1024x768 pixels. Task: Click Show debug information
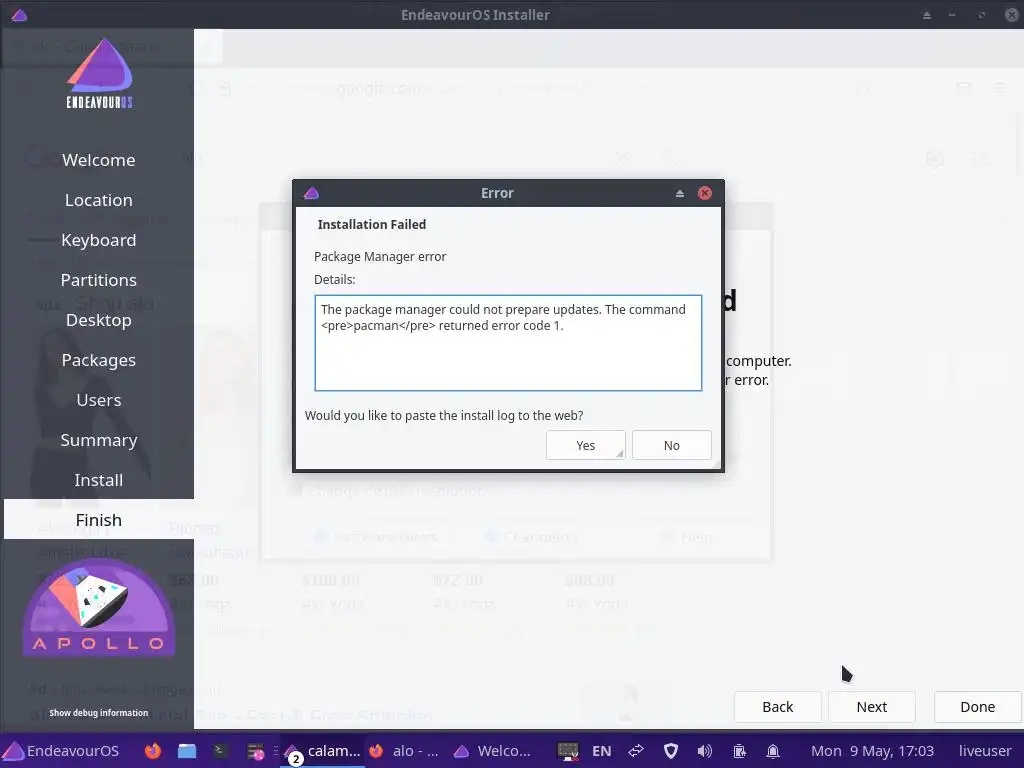coord(99,712)
